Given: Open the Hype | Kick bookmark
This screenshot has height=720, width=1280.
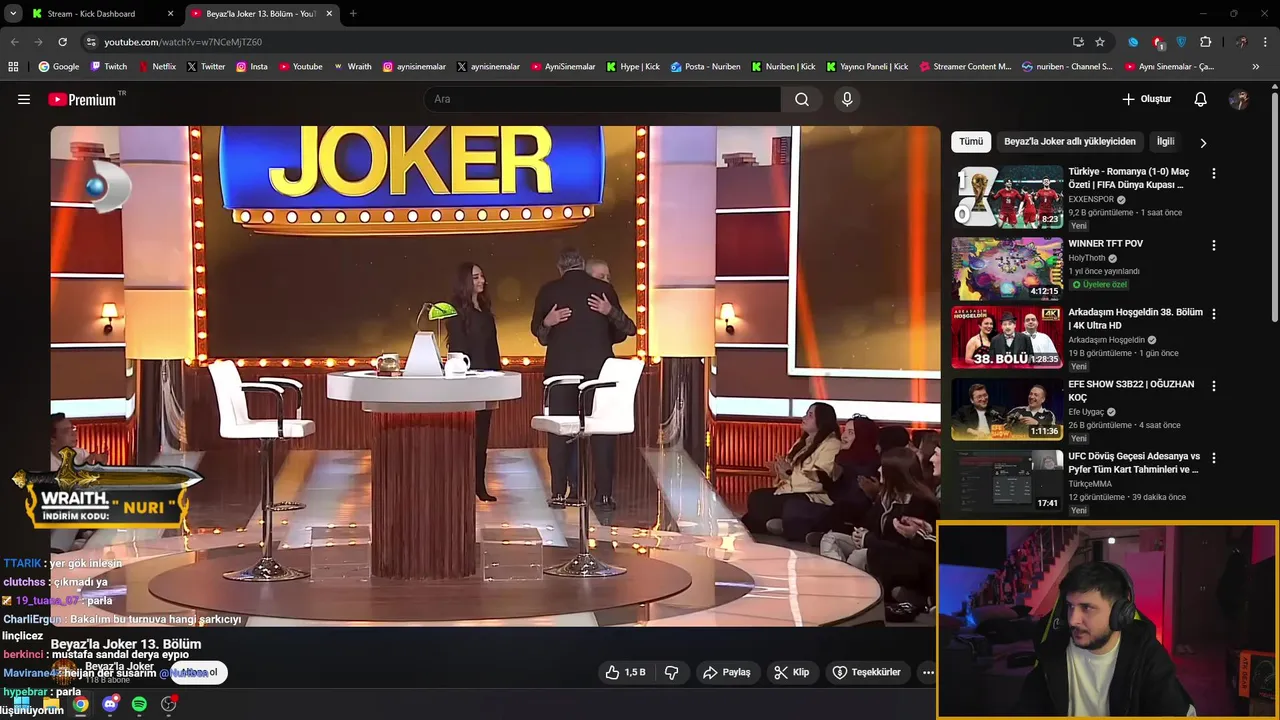Looking at the screenshot, I should click(x=633, y=67).
